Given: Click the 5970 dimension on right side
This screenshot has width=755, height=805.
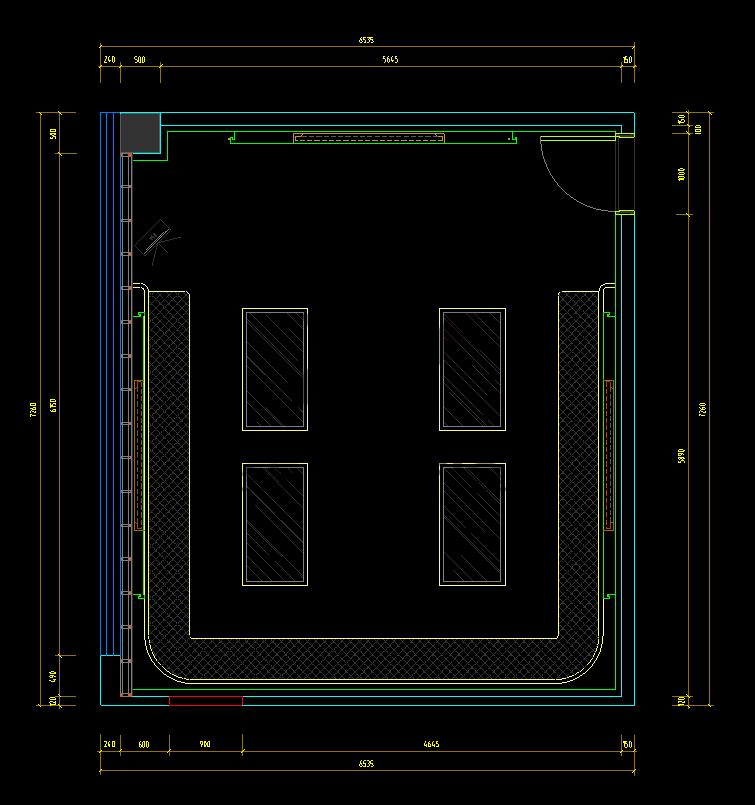Looking at the screenshot, I should [x=682, y=455].
